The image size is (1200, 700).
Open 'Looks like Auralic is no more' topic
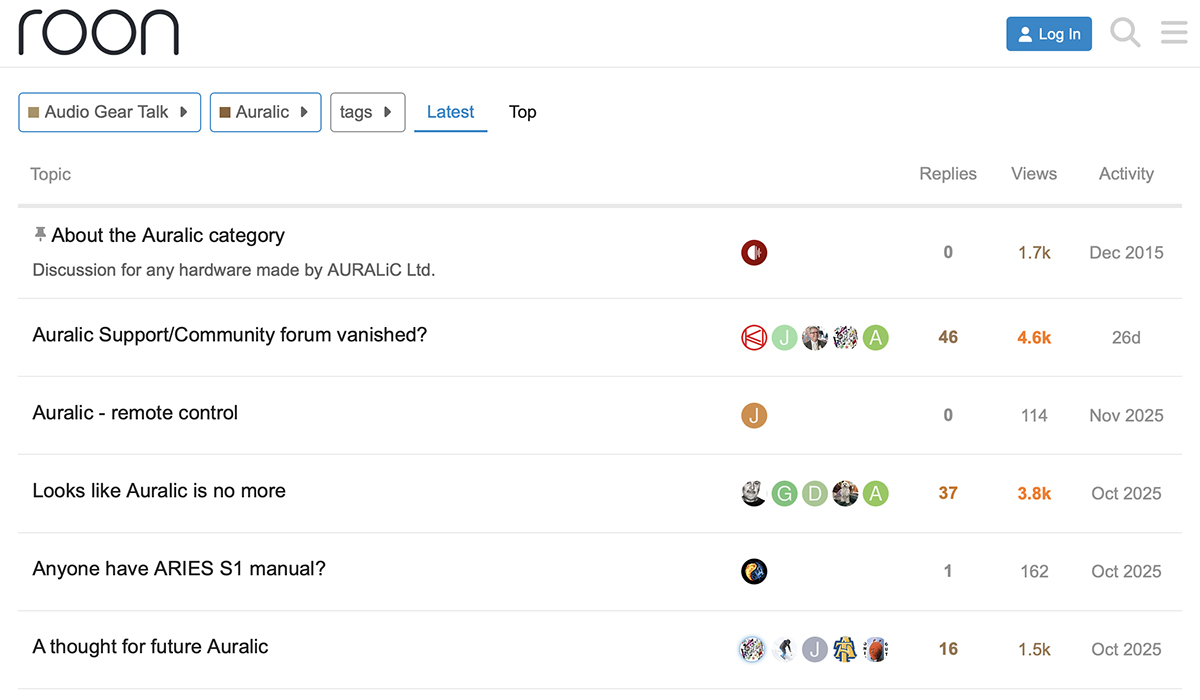point(159,491)
